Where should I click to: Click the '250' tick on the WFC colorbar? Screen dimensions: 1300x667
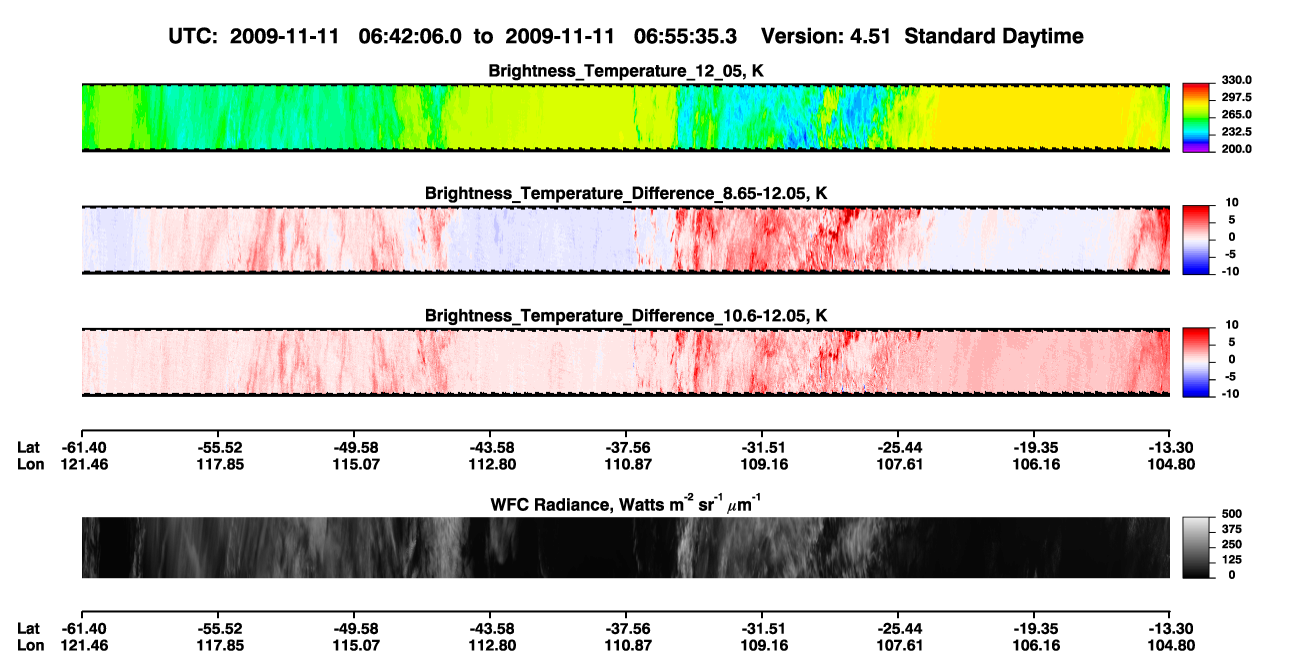click(x=1232, y=543)
